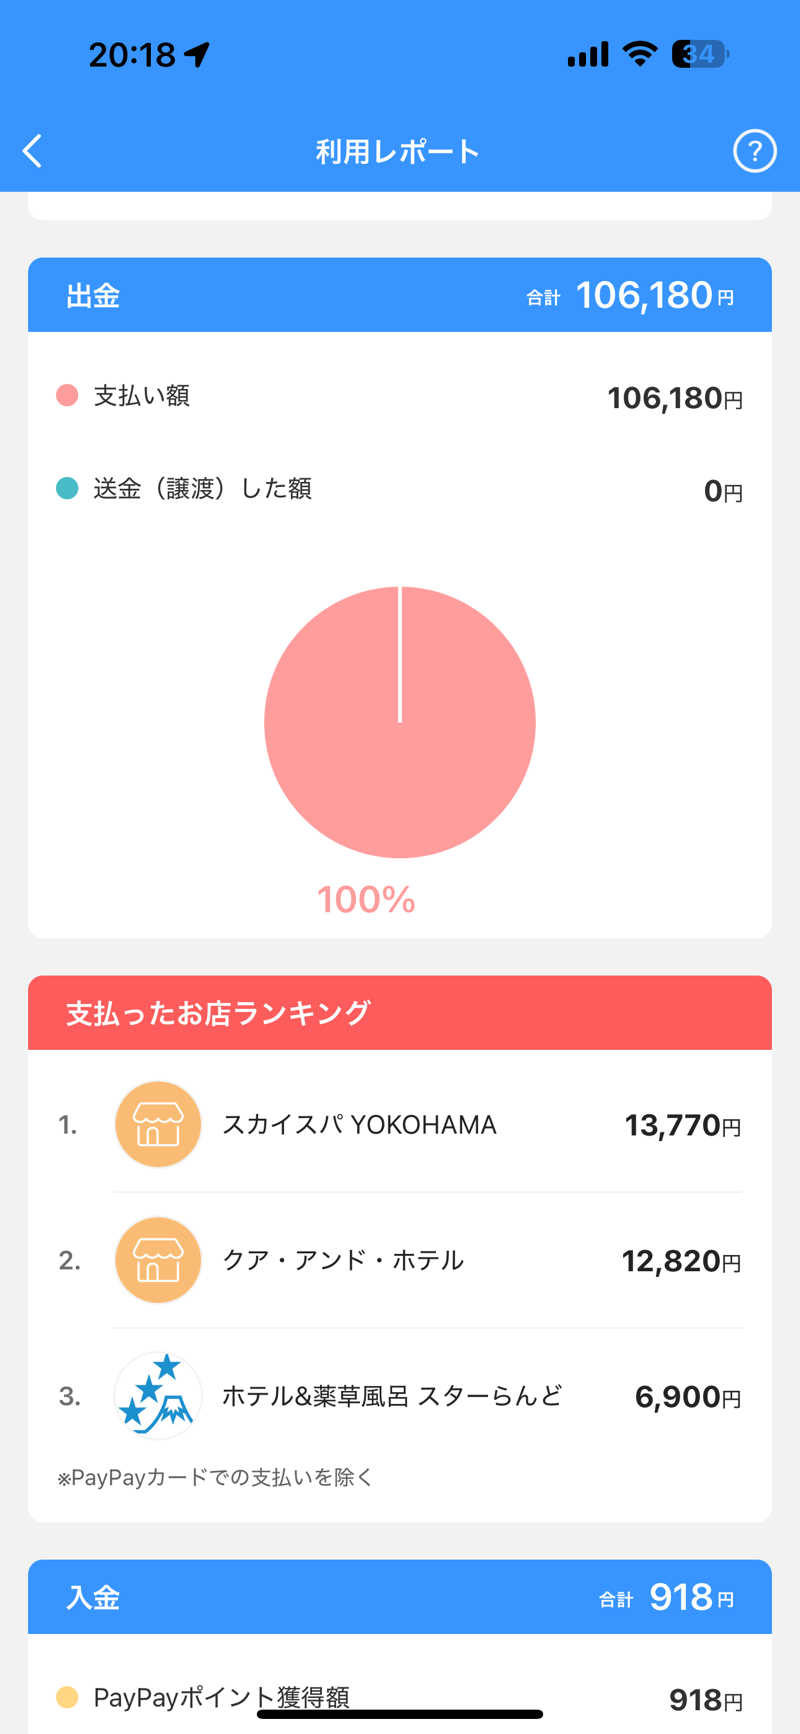Tap the pink pie chart
The image size is (800, 1734).
400,722
